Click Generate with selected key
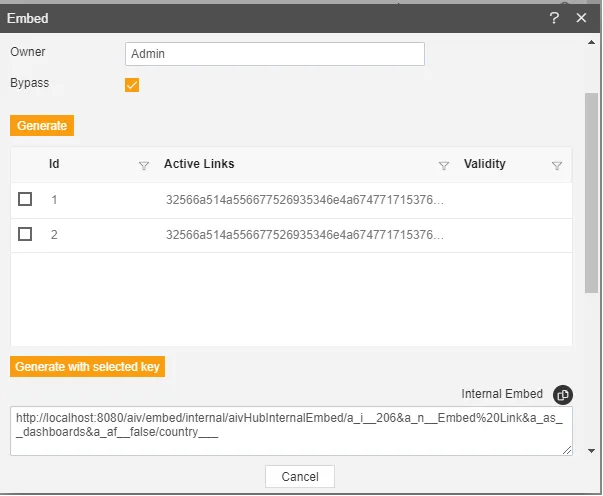The width and height of the screenshot is (603, 496). tap(87, 367)
